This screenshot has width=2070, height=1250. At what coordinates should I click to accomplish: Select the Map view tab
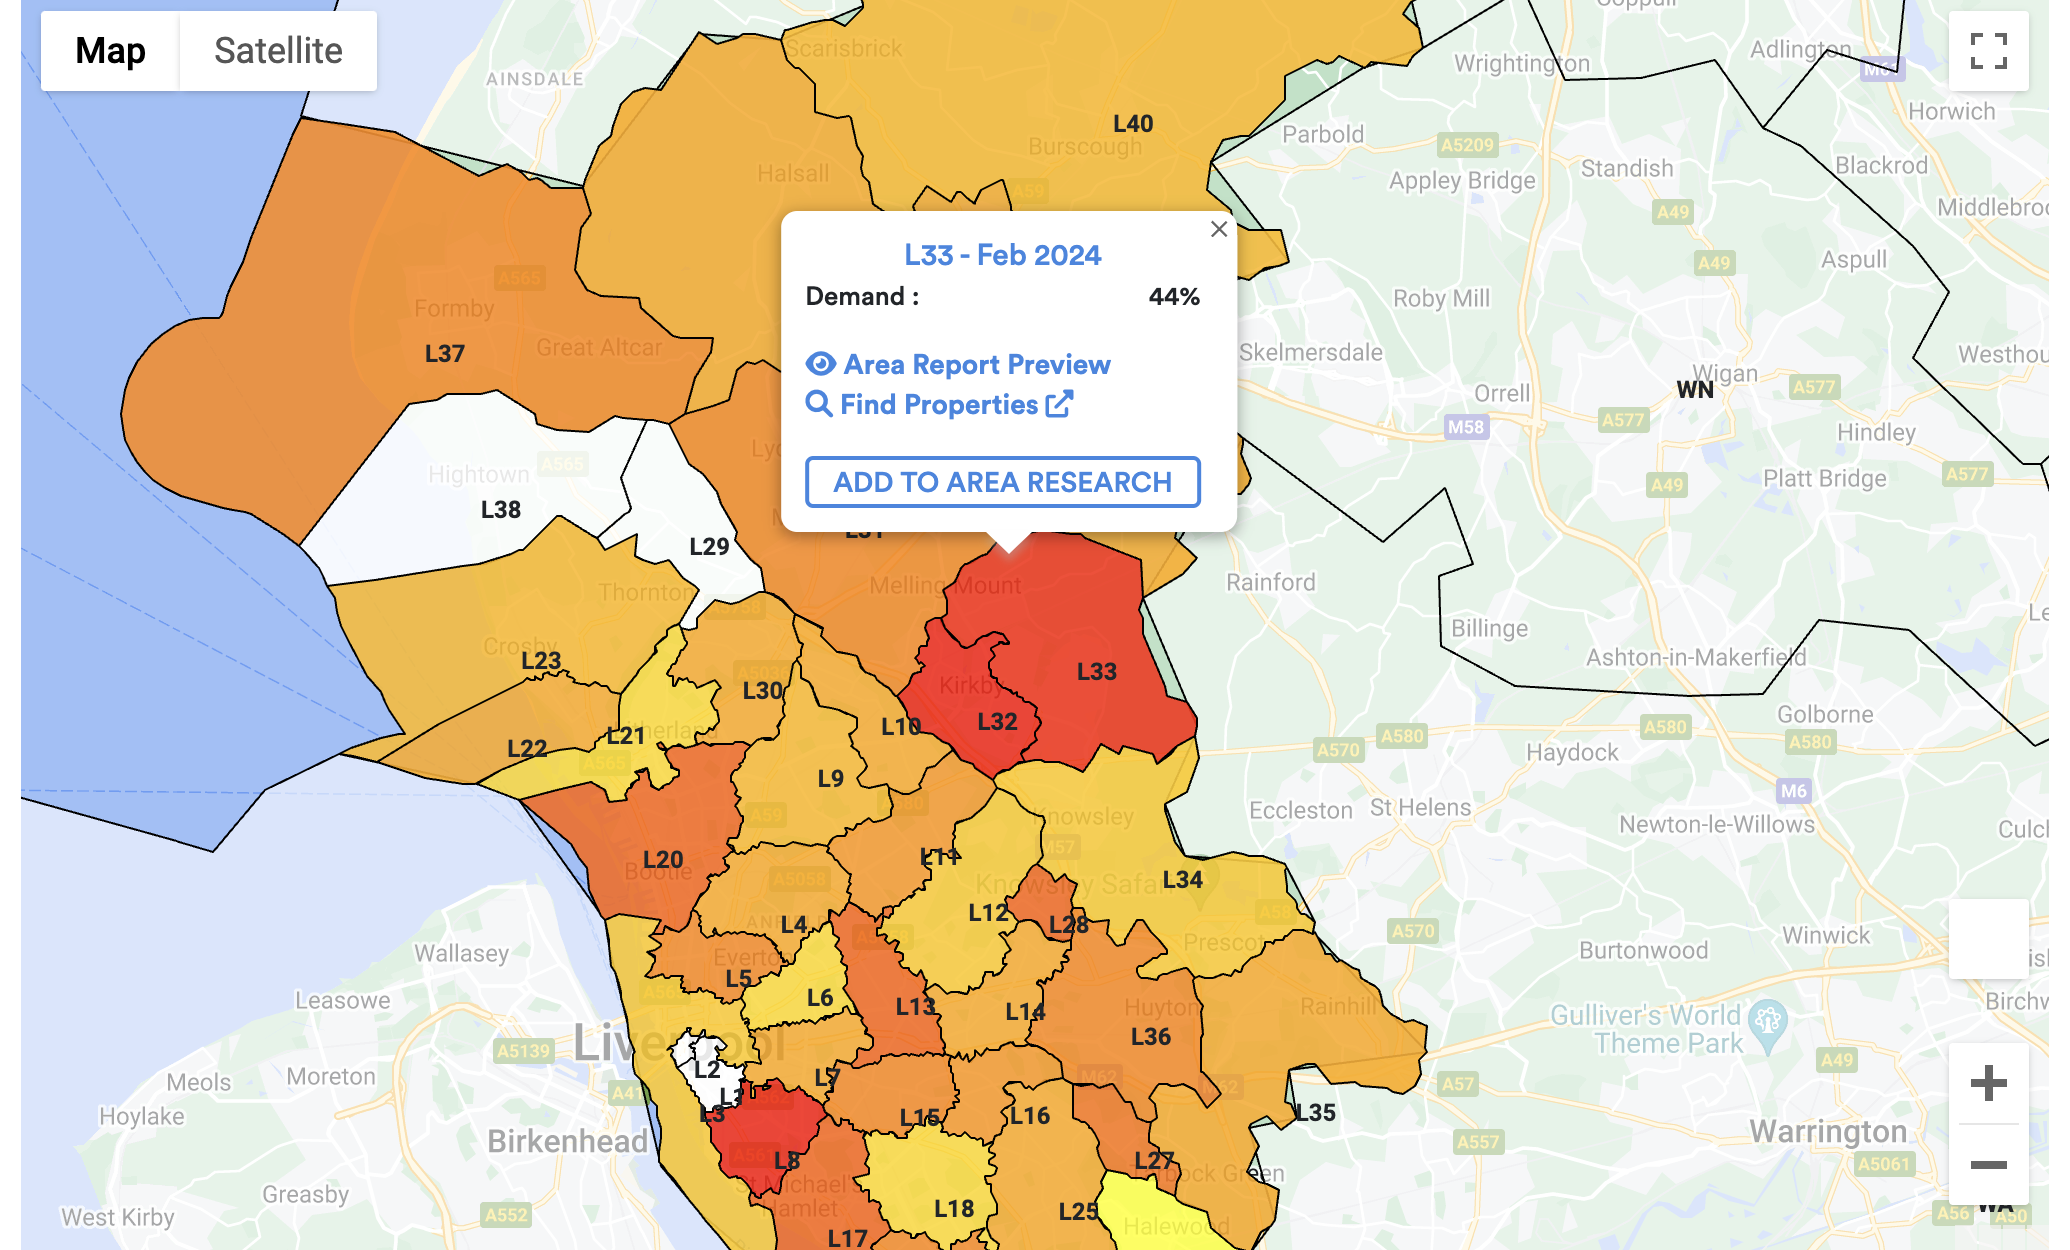(110, 51)
